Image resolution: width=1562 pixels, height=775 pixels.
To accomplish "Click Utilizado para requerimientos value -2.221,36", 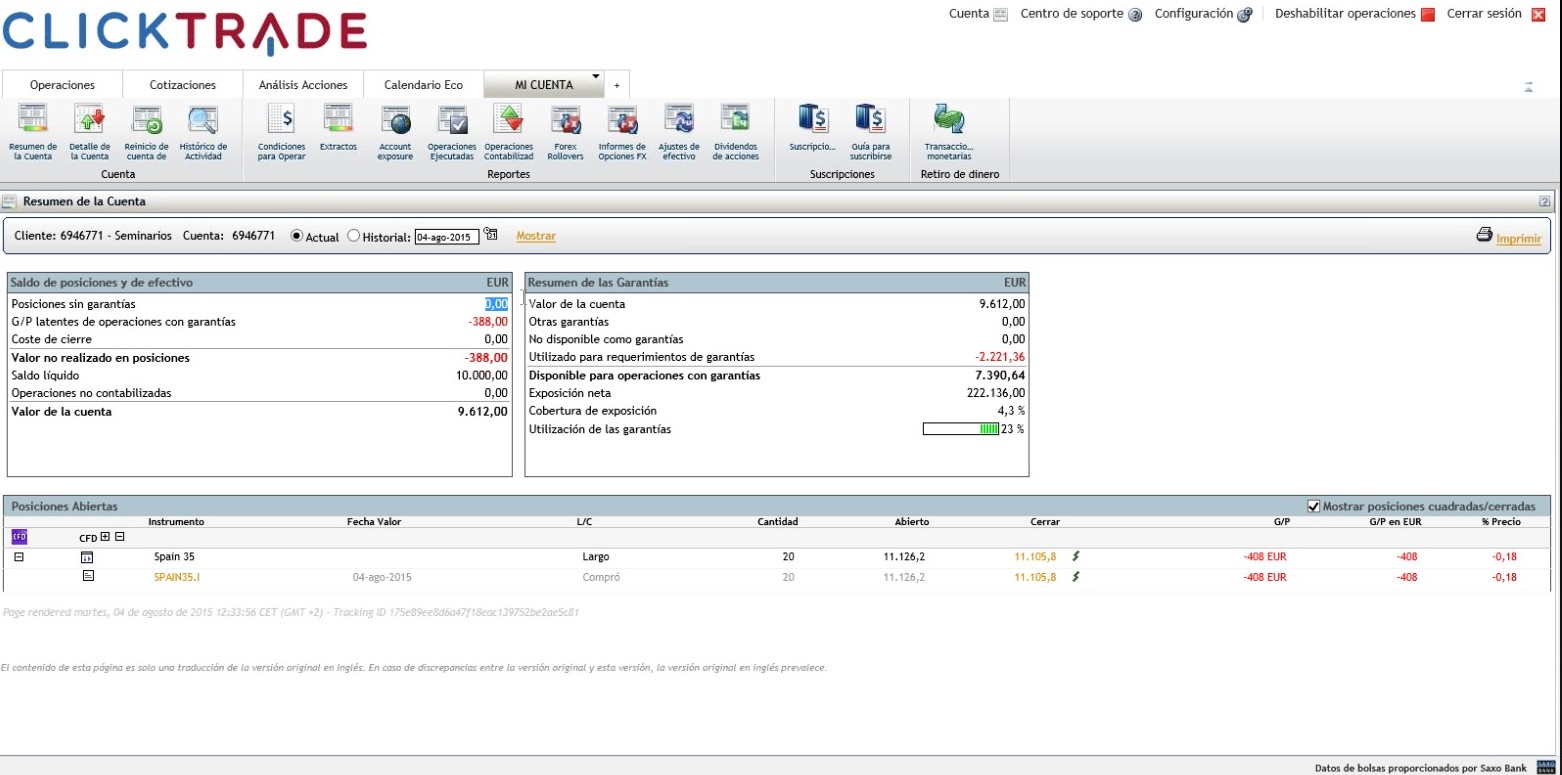I will 1001,357.
